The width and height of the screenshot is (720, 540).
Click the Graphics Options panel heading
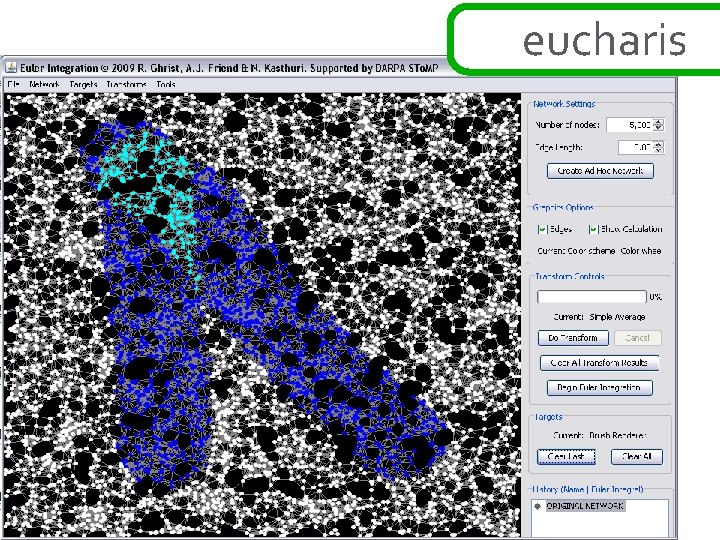click(x=563, y=208)
